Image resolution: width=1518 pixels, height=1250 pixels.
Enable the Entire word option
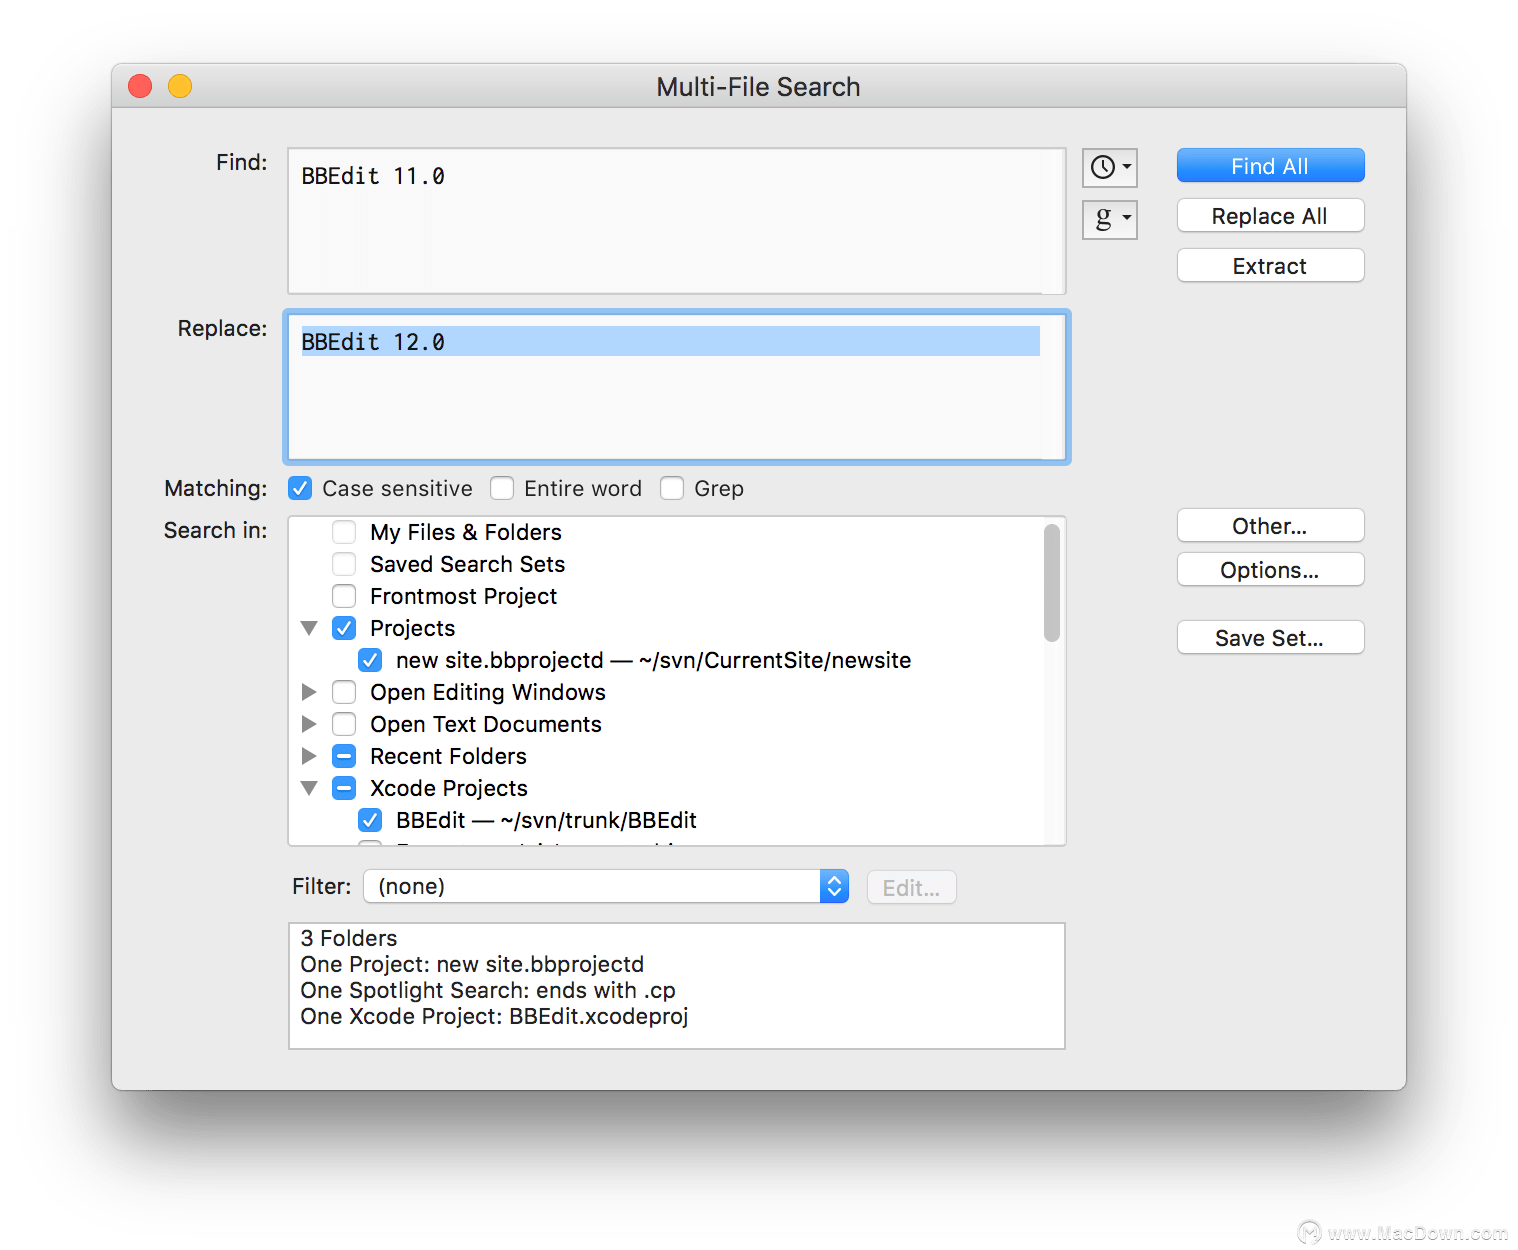pyautogui.click(x=502, y=488)
